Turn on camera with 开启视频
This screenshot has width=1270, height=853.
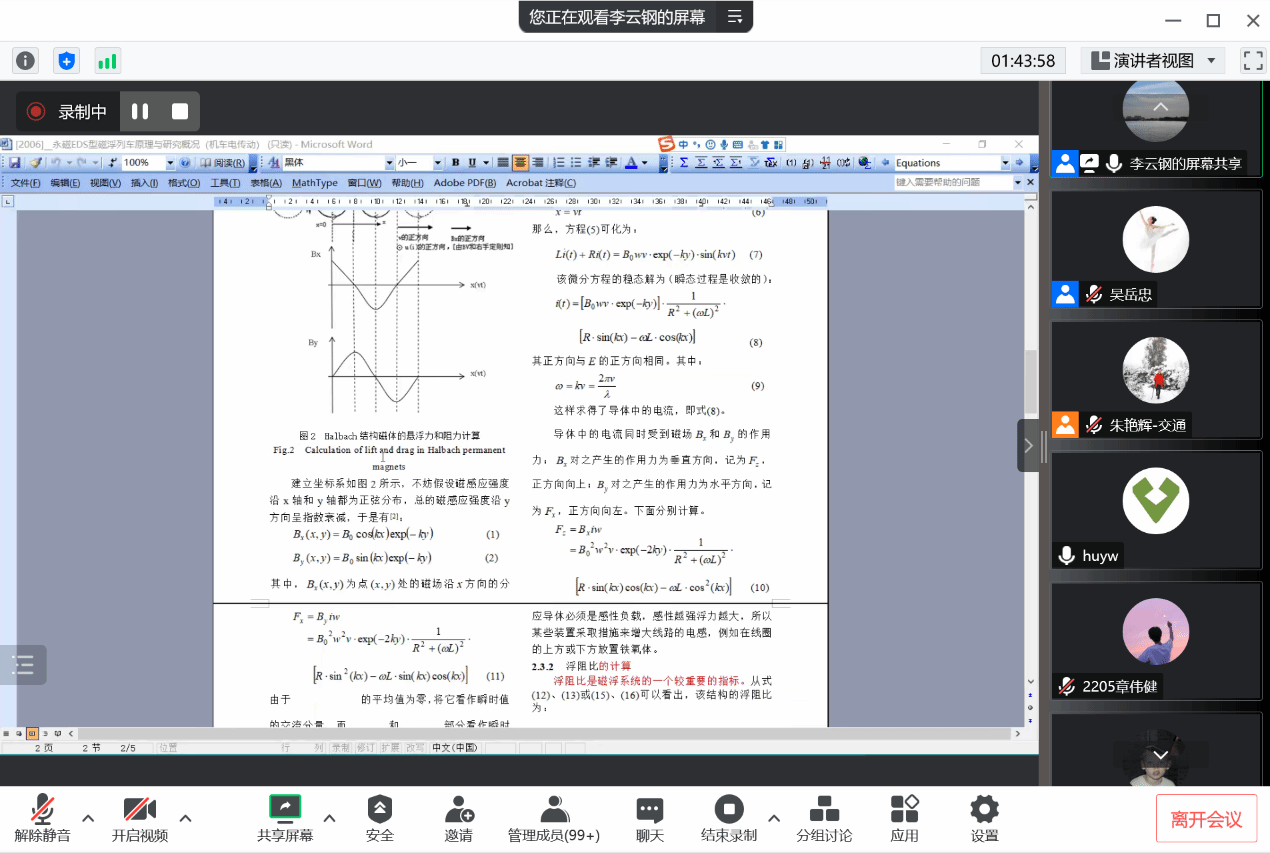pos(139,818)
